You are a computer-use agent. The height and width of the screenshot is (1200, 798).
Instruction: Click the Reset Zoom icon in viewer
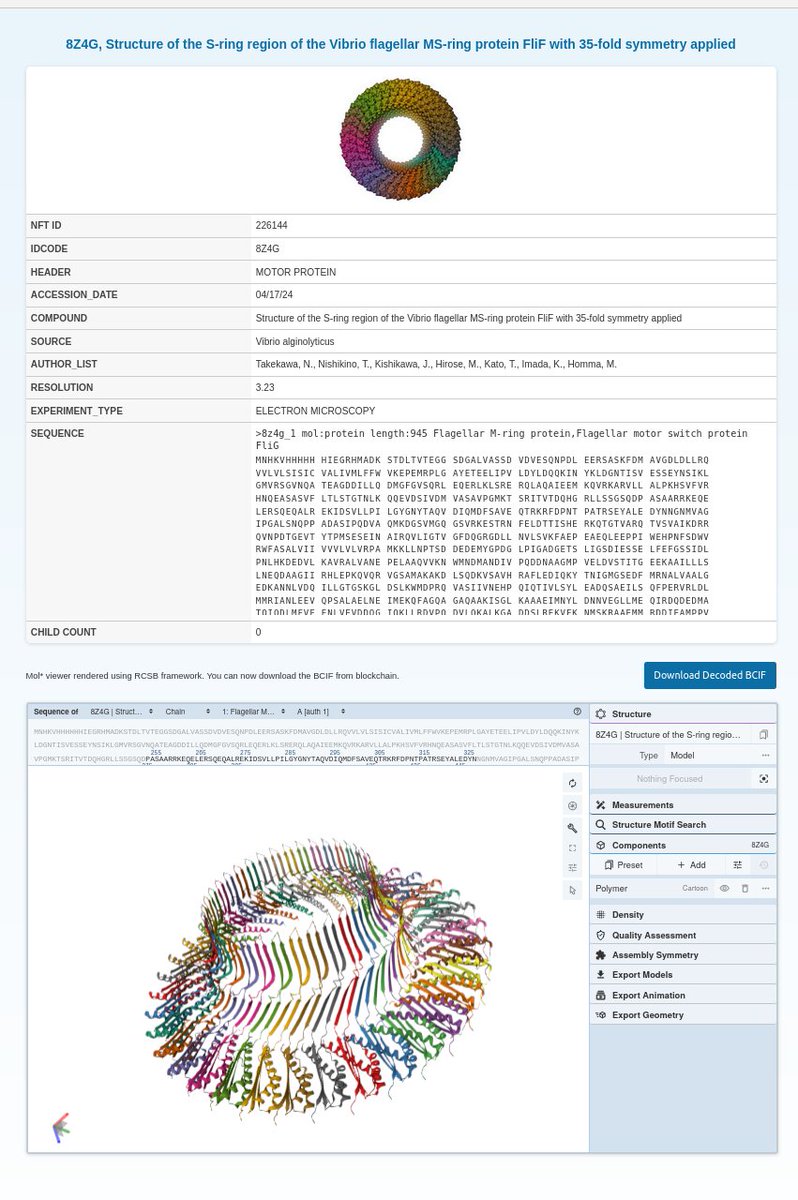(572, 784)
